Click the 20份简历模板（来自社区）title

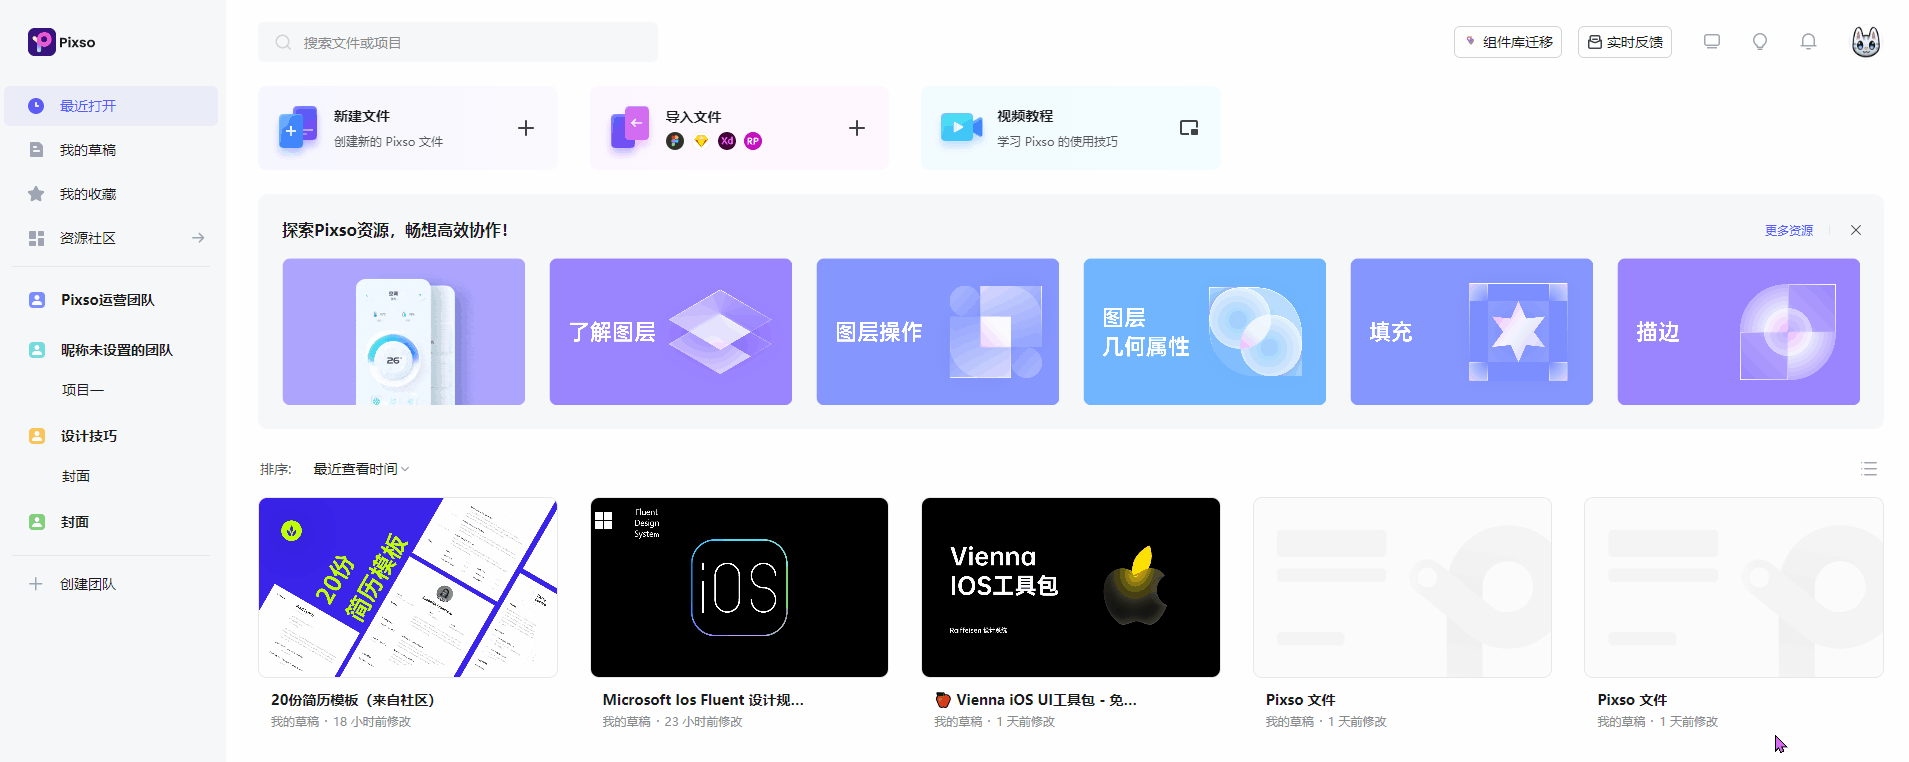(353, 700)
